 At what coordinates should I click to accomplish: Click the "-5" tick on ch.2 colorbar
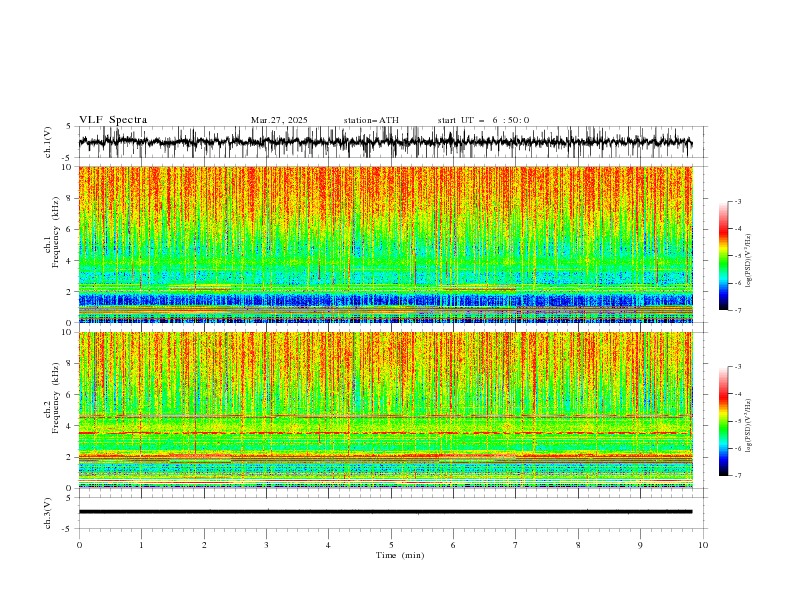(x=738, y=421)
